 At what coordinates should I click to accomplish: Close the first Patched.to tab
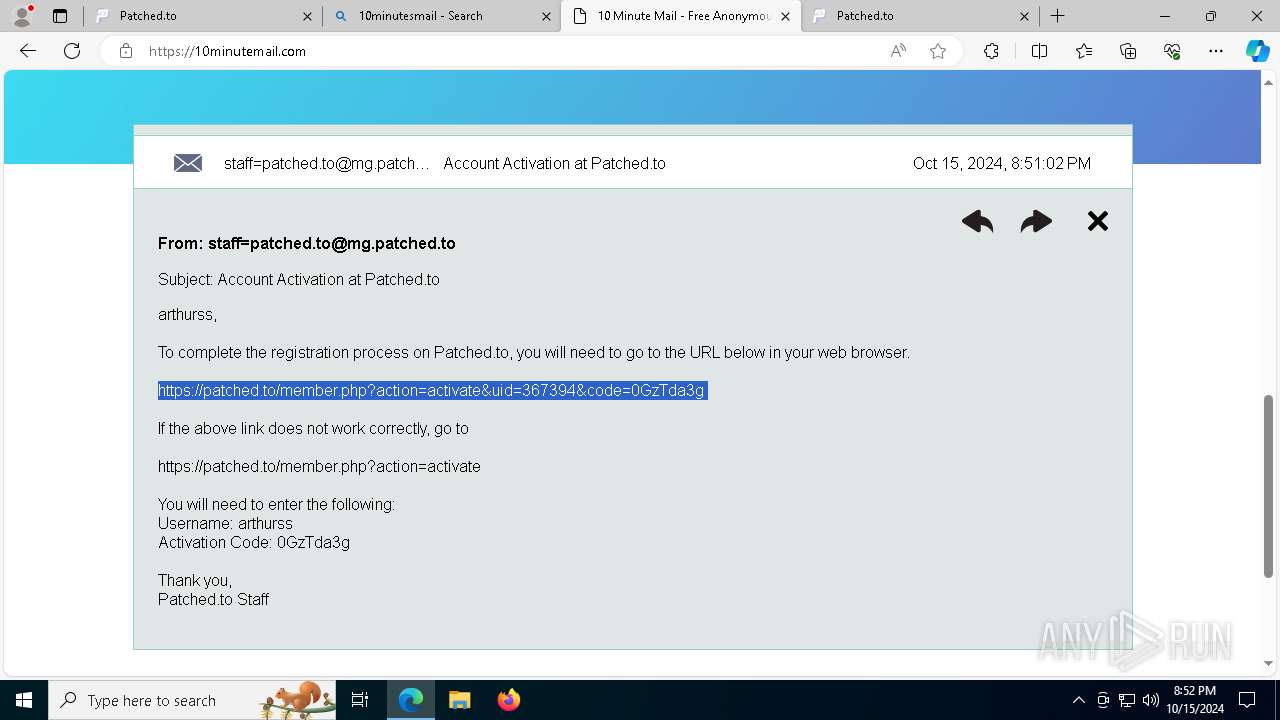(x=307, y=16)
